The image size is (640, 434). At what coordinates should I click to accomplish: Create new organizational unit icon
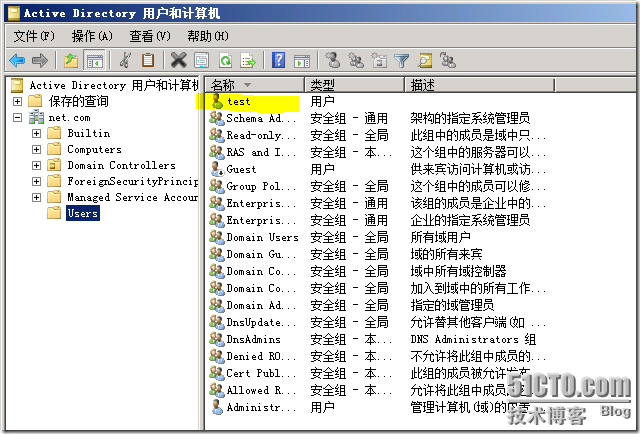tap(379, 60)
